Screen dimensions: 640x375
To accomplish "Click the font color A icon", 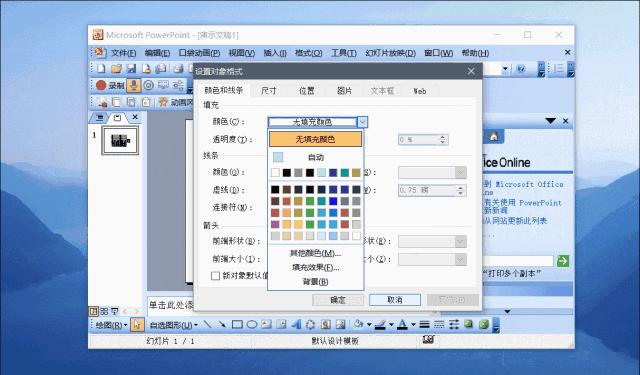I will click(402, 325).
